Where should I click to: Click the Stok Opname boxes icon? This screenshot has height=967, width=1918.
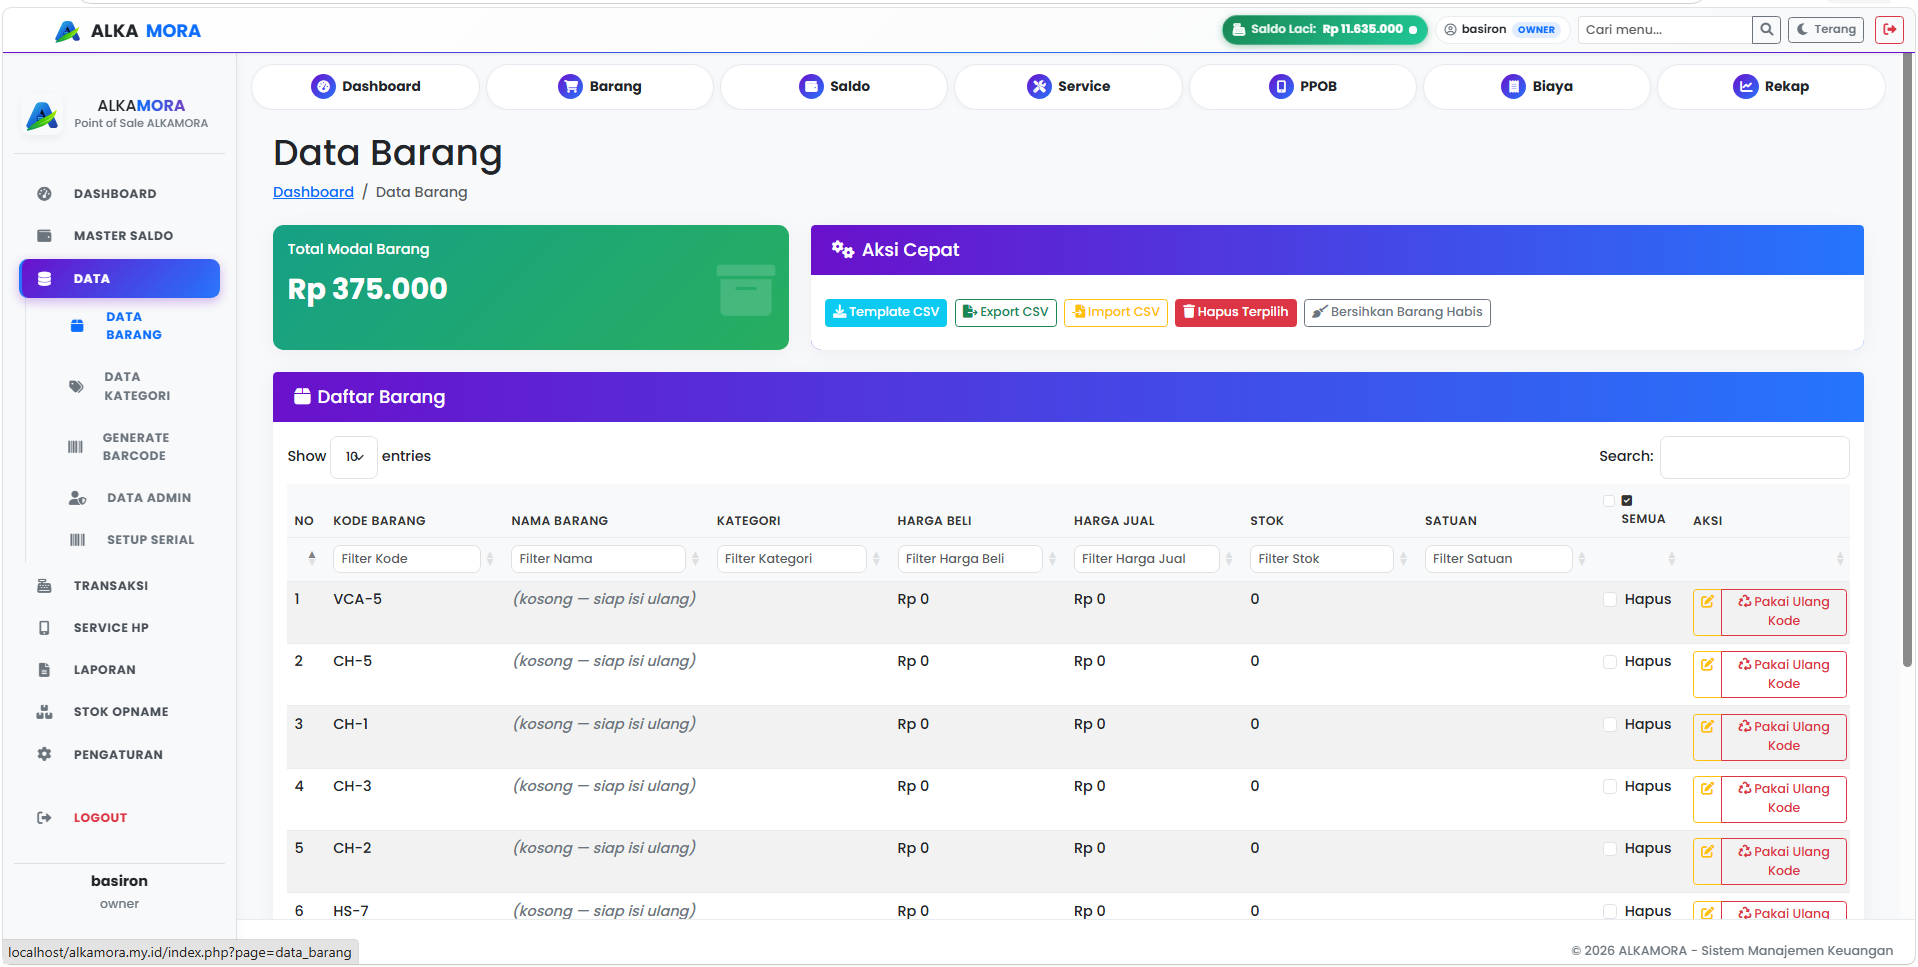tap(44, 711)
